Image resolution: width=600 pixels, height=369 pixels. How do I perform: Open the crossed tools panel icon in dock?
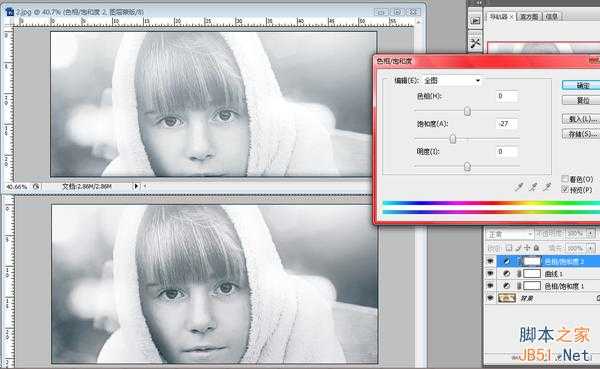pos(476,43)
